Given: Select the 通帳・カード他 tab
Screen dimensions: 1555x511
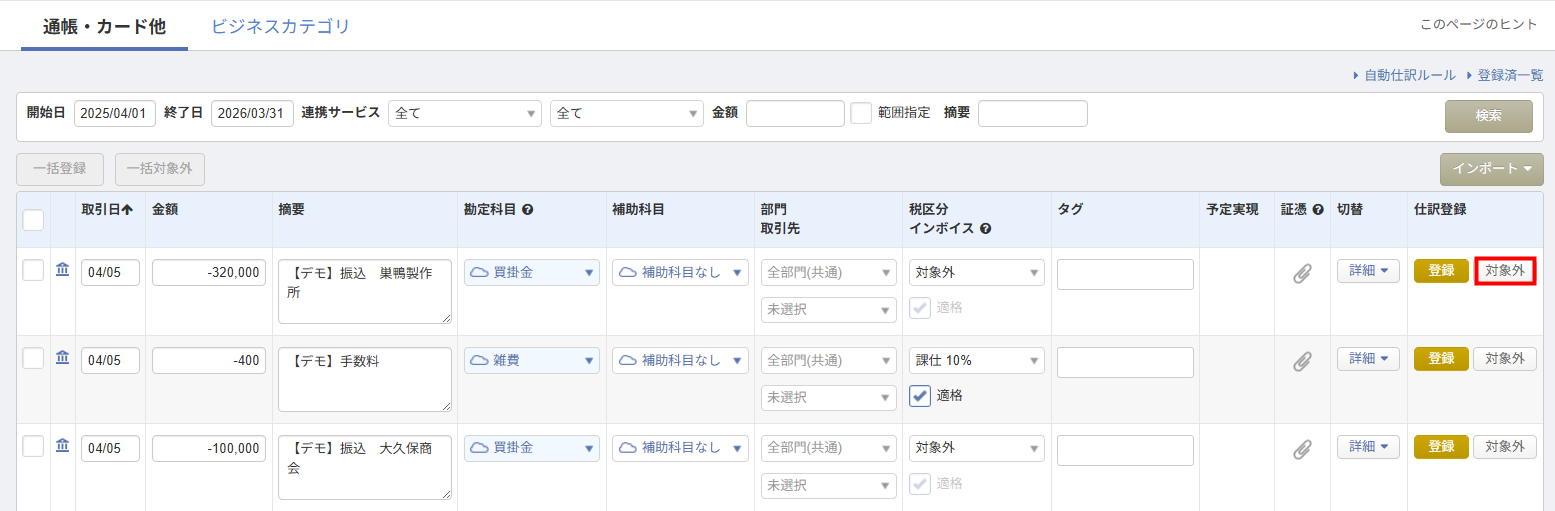Looking at the screenshot, I should [x=104, y=27].
